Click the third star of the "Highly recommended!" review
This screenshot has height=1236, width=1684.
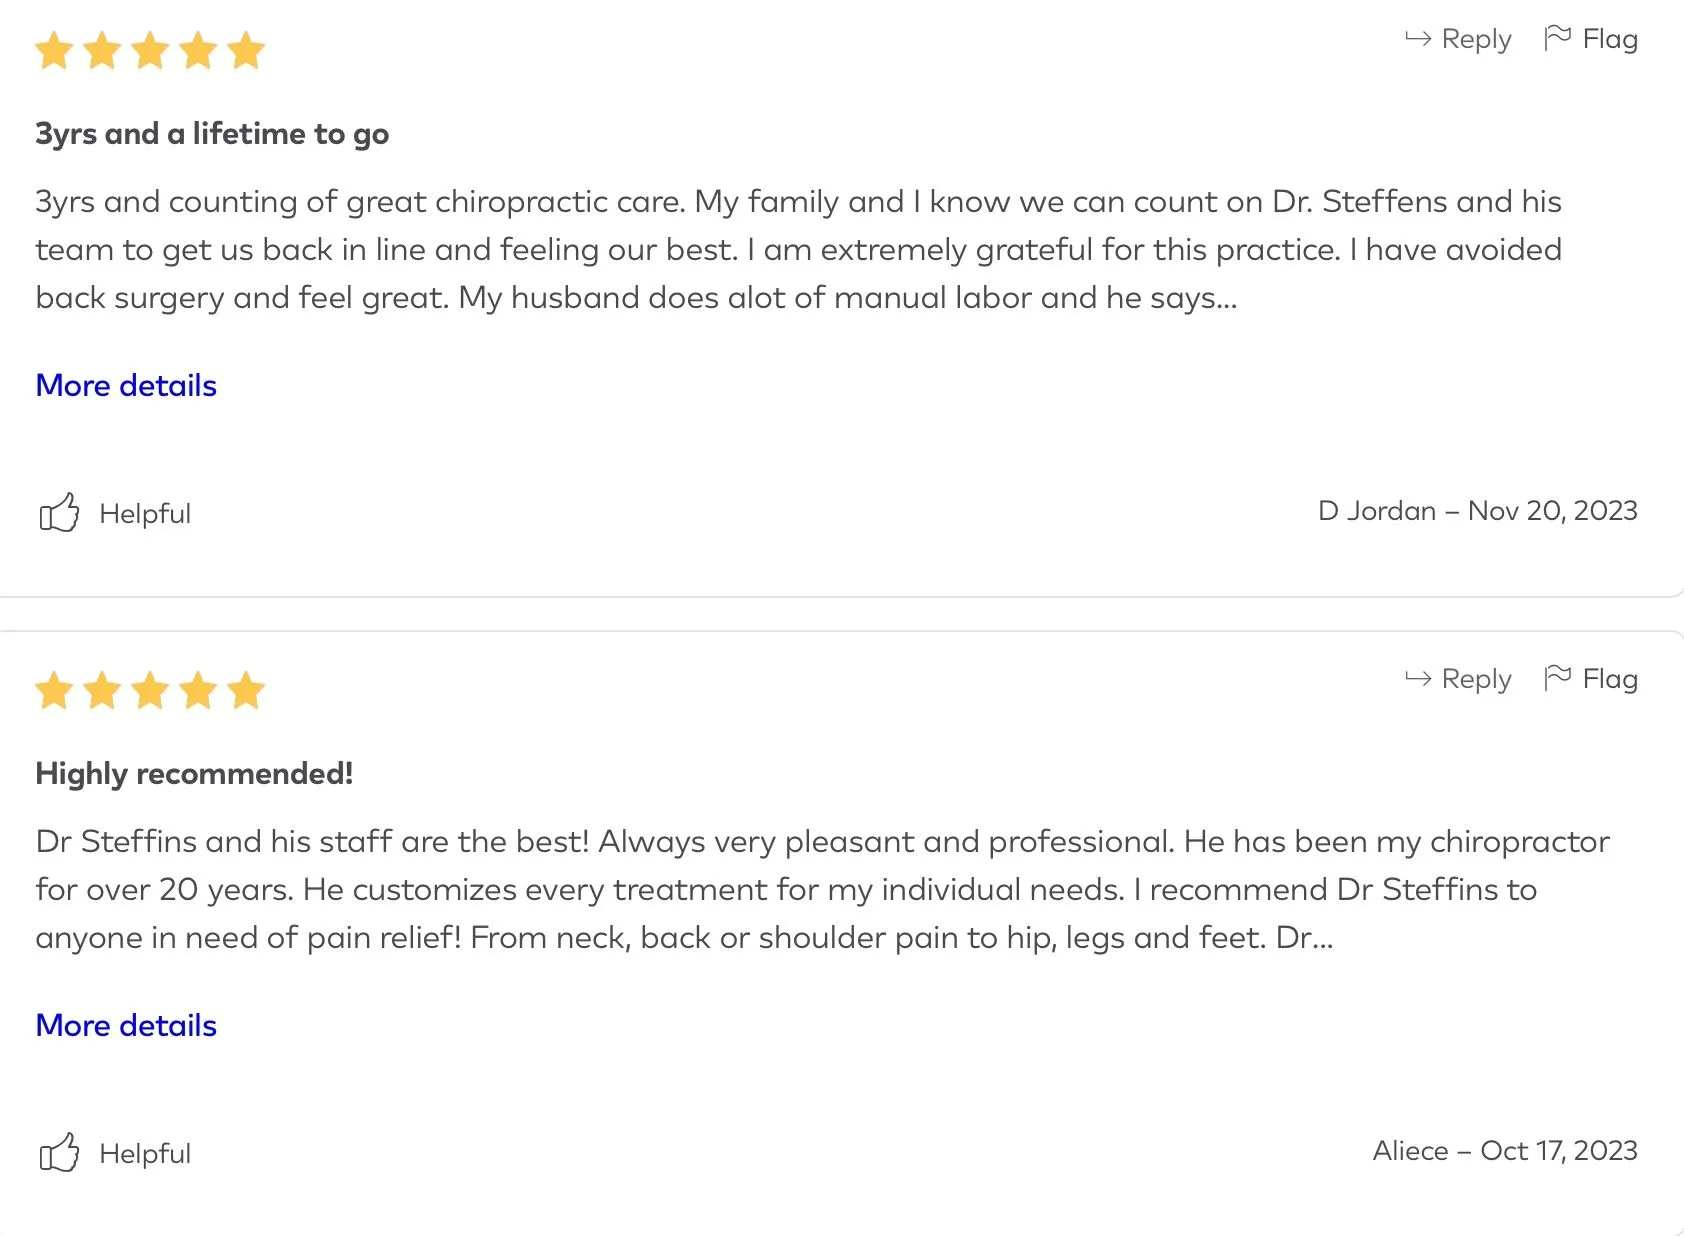click(x=150, y=691)
